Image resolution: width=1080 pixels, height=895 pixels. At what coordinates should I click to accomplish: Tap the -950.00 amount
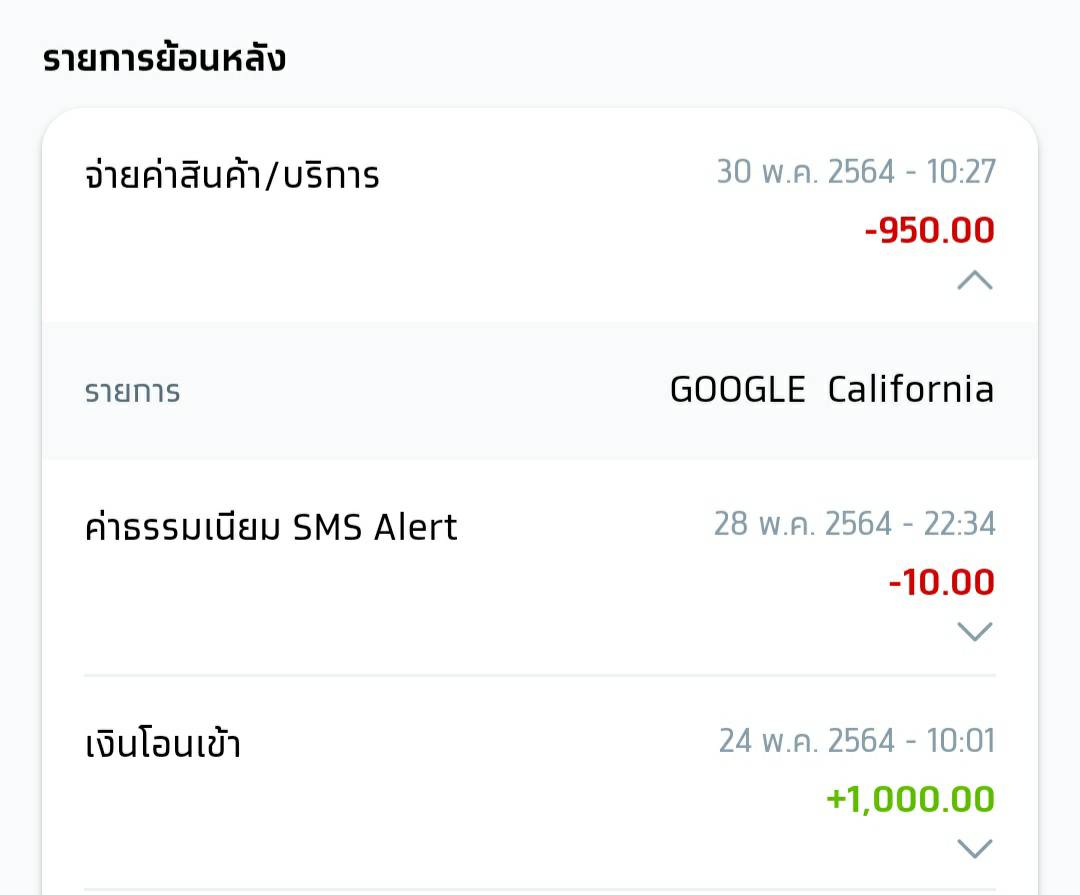929,230
